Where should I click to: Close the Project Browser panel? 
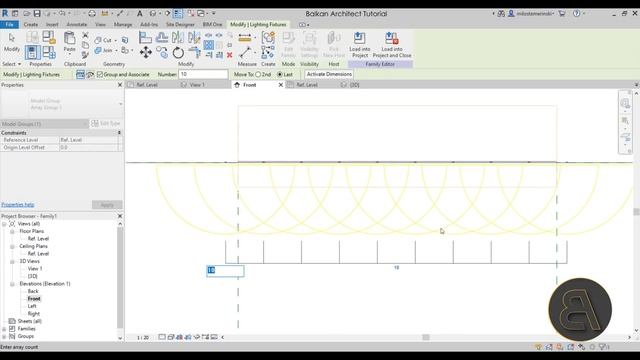coord(120,216)
